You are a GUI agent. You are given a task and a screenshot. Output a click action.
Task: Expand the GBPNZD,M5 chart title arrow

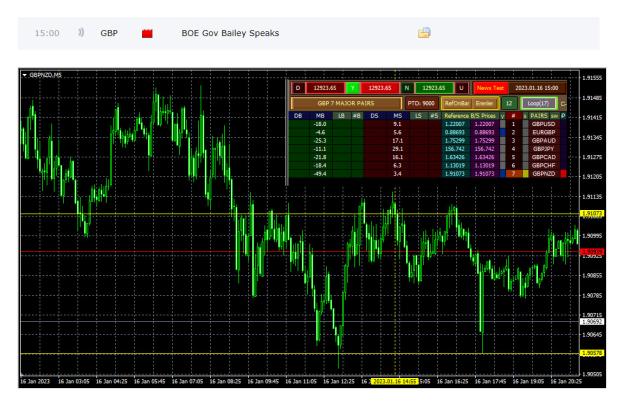(24, 75)
